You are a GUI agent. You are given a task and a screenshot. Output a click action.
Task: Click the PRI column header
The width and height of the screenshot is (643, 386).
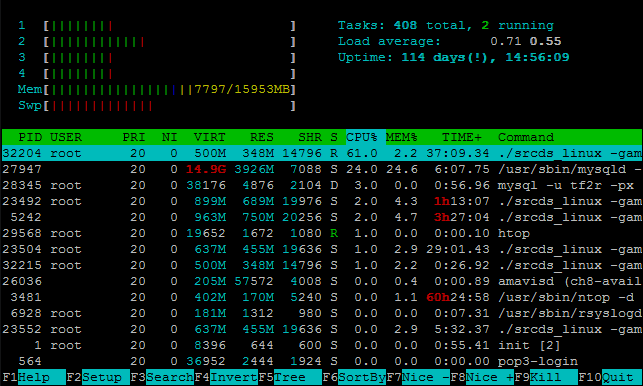click(x=134, y=137)
